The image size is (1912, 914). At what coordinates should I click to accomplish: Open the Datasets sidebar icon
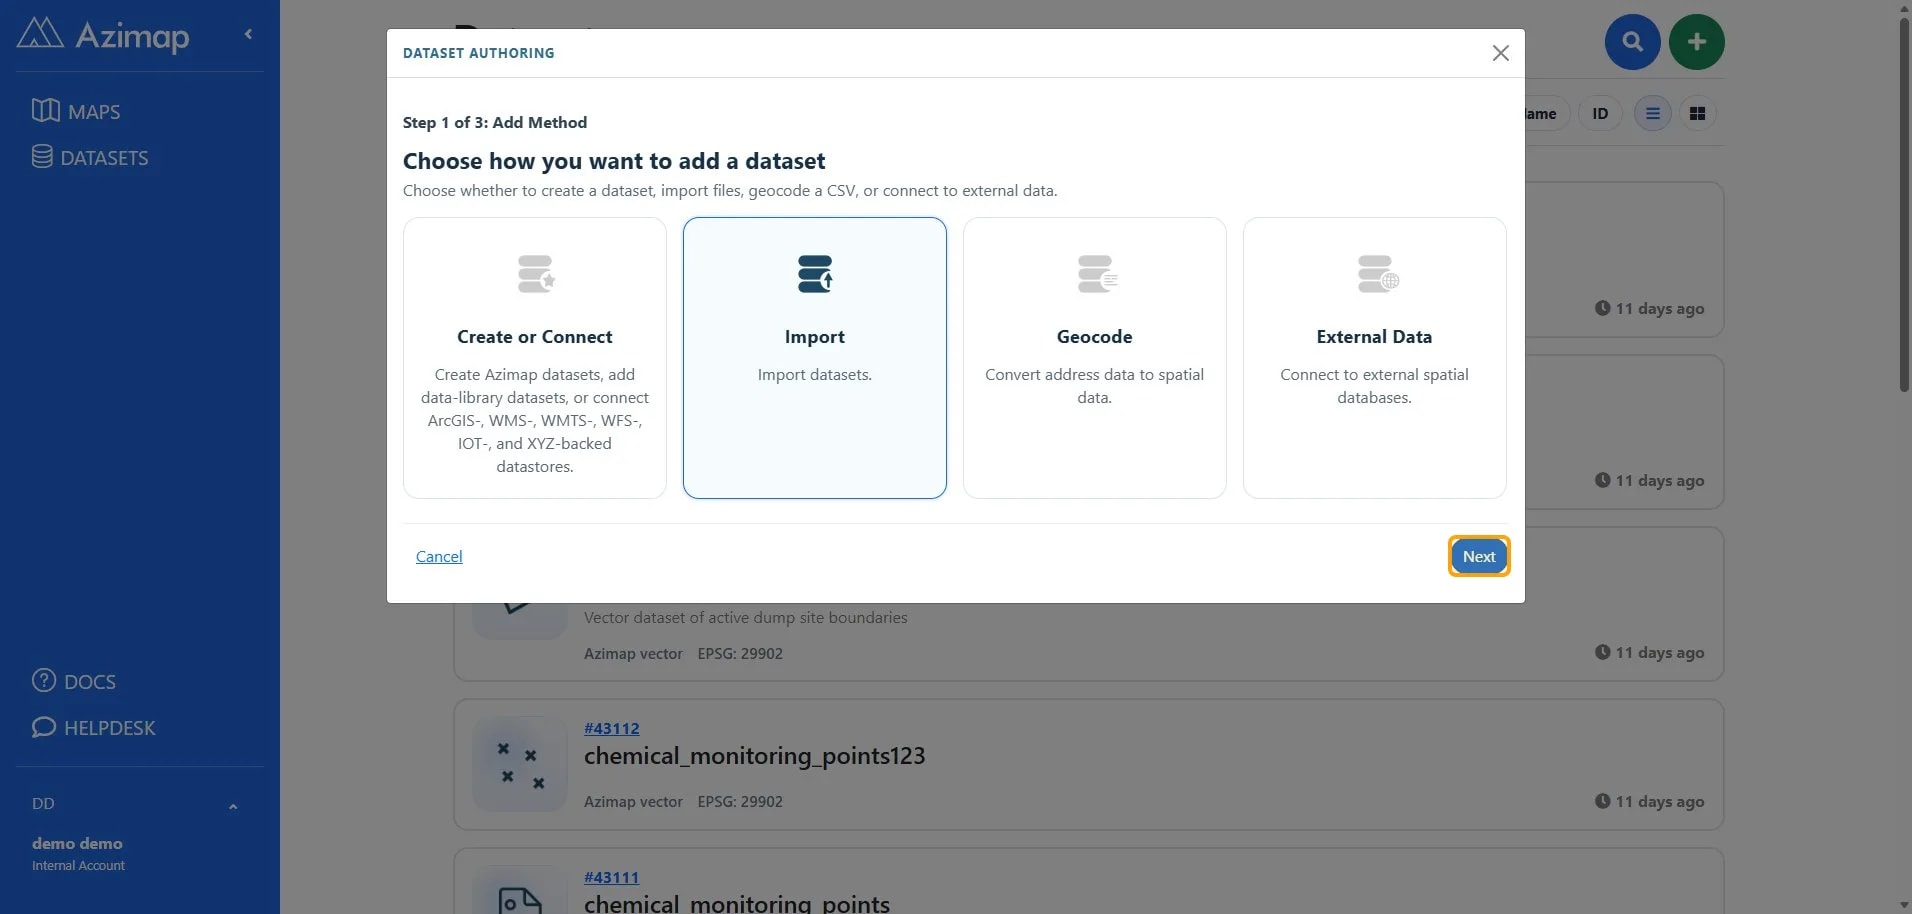[42, 156]
